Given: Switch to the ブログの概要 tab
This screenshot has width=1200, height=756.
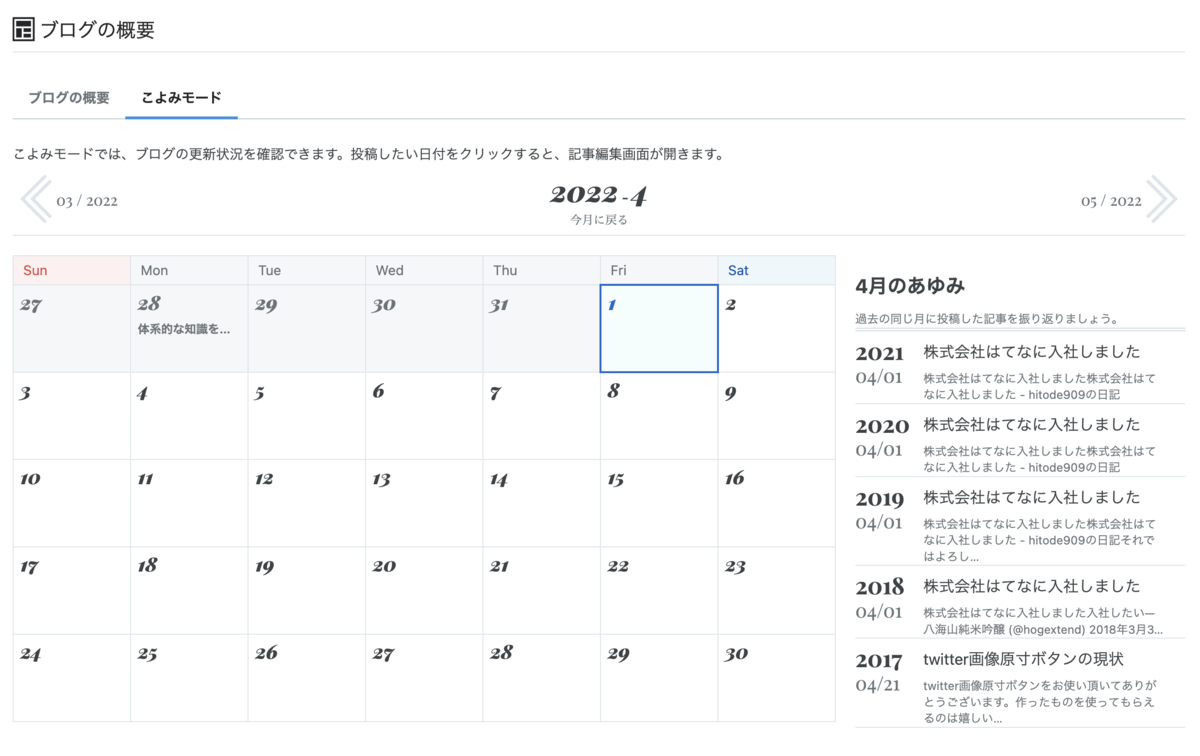Looking at the screenshot, I should [66, 99].
